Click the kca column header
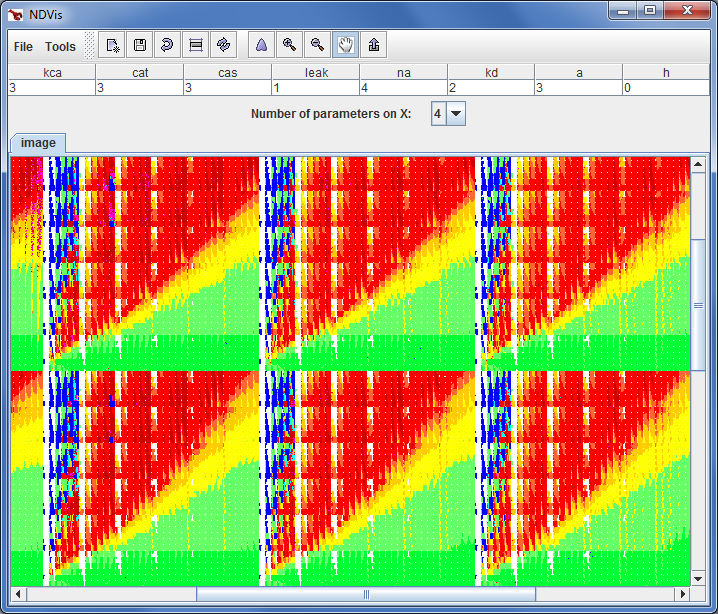 coord(52,72)
